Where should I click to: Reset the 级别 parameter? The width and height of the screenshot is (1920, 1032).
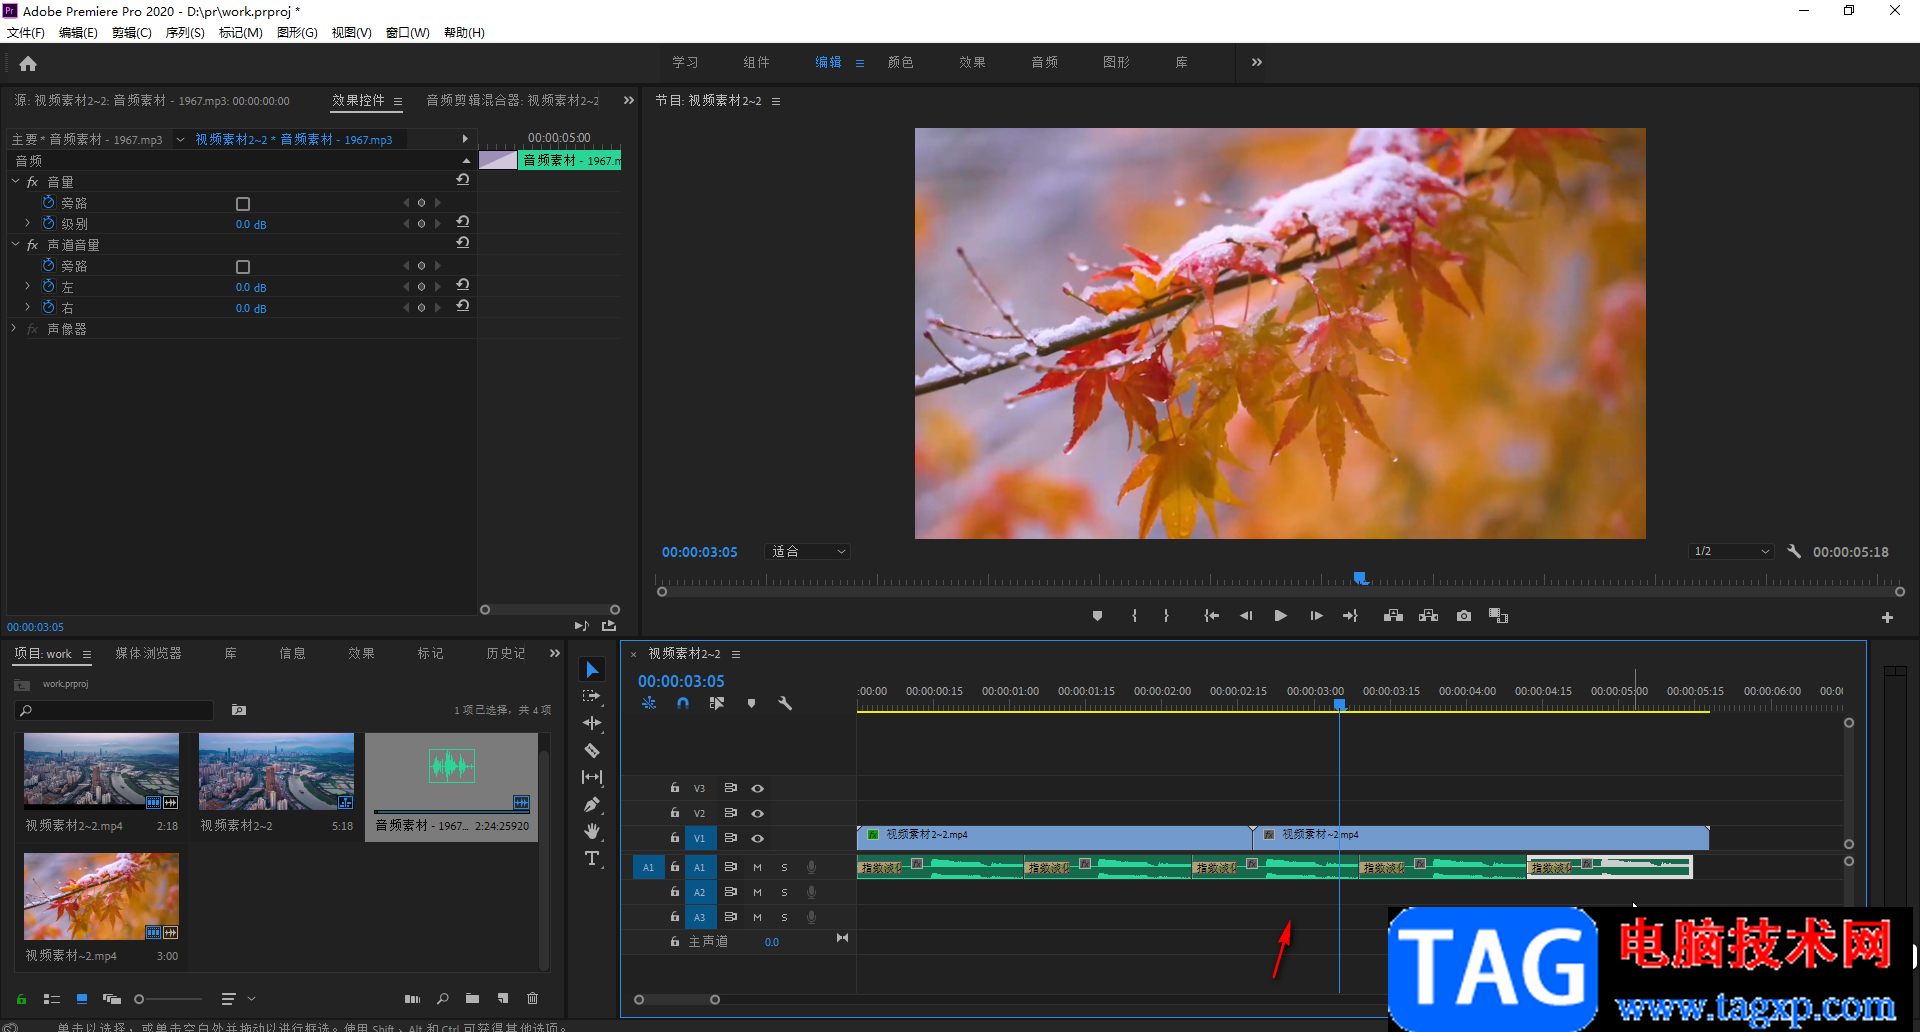point(462,222)
